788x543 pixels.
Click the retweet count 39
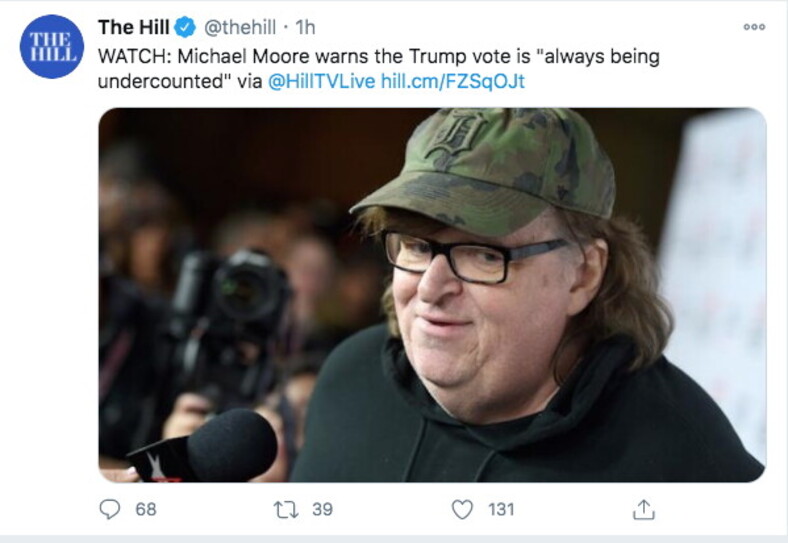coord(322,510)
